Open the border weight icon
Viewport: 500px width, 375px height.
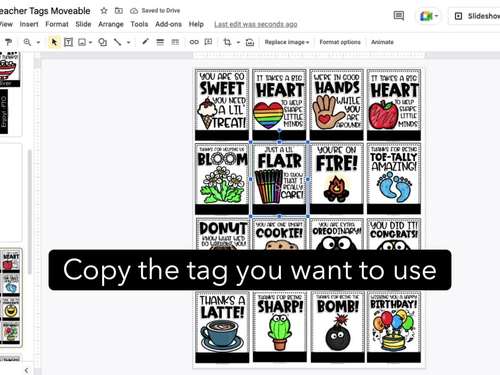(160, 42)
